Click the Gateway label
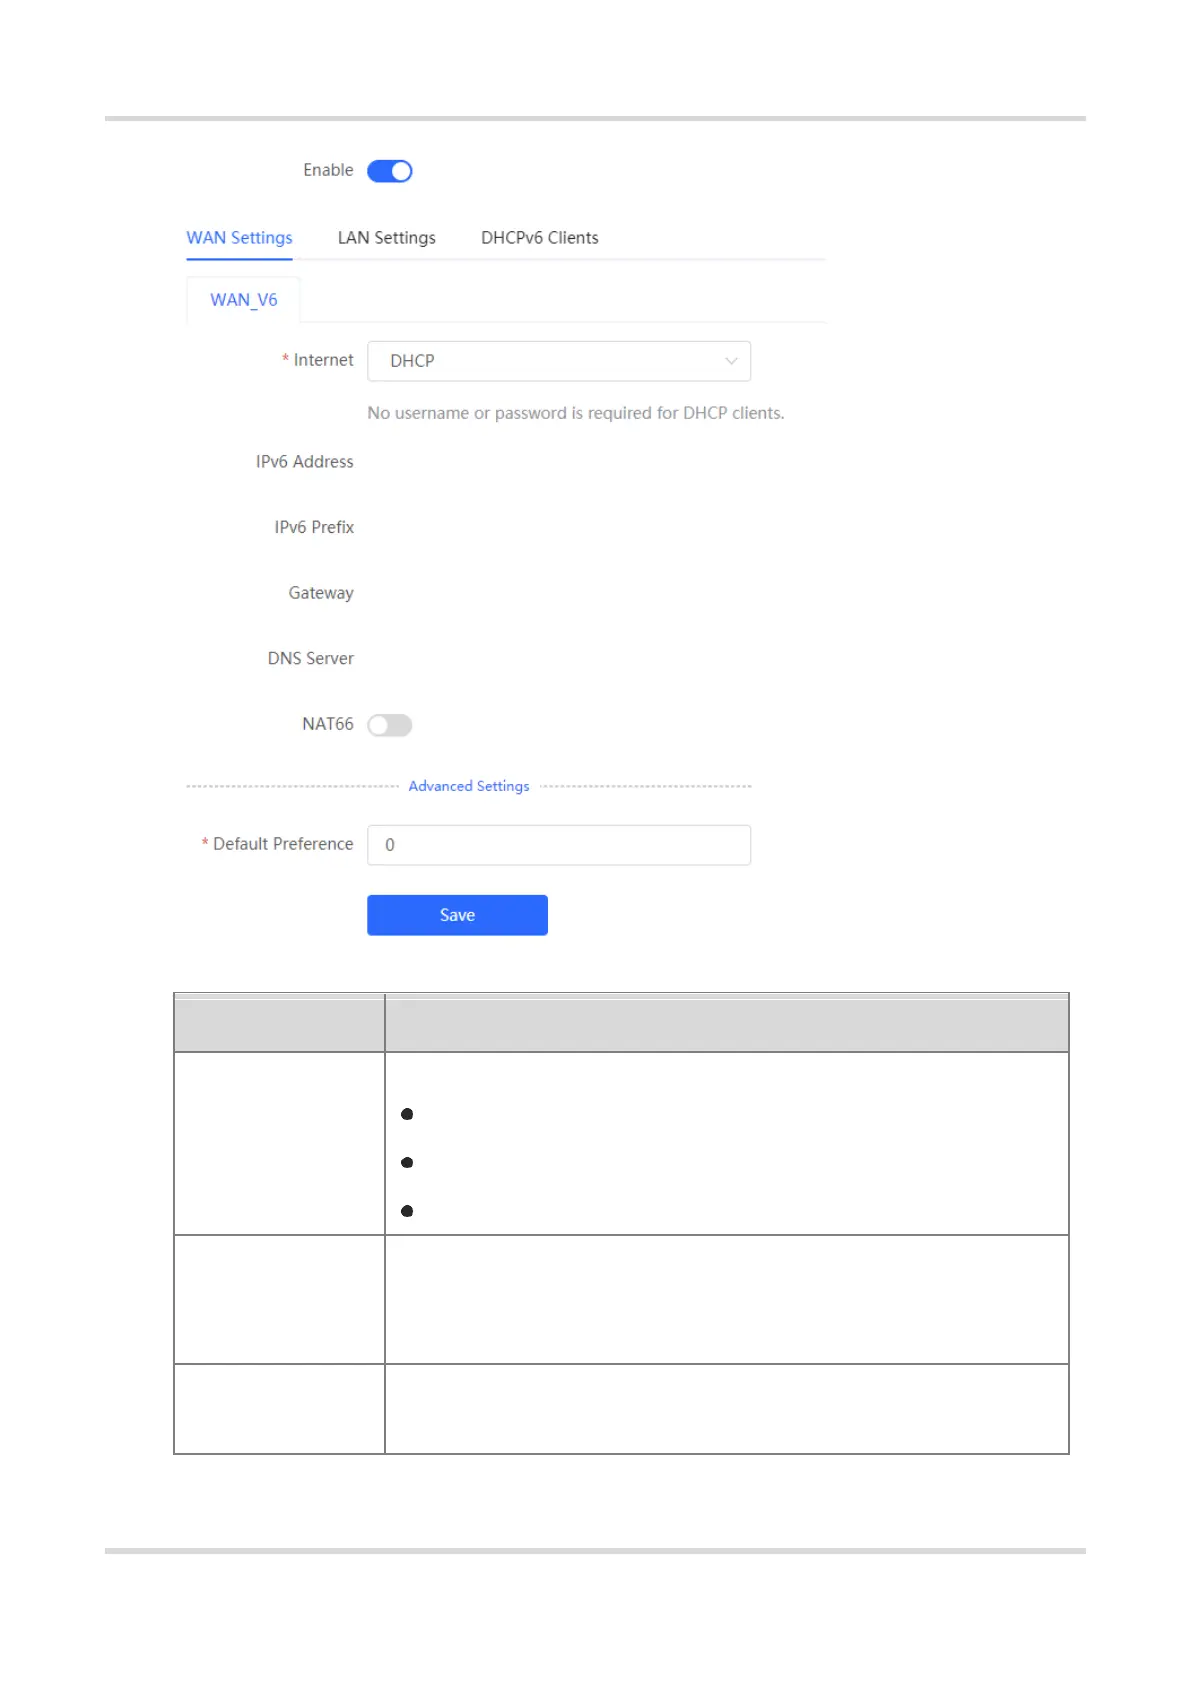Viewport: 1191px width, 1684px height. [321, 593]
